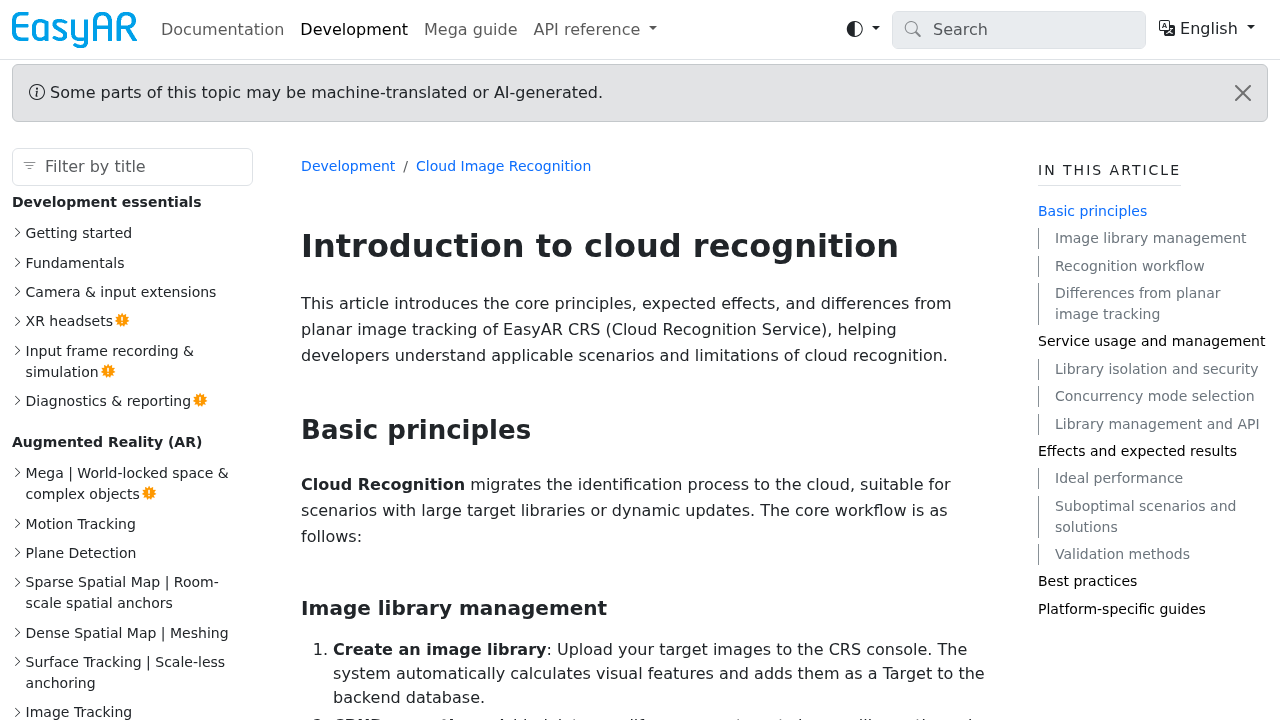Screen dimensions: 1280x720
Task: Expand the Motion Tracking chevron
Action: (x=17, y=524)
